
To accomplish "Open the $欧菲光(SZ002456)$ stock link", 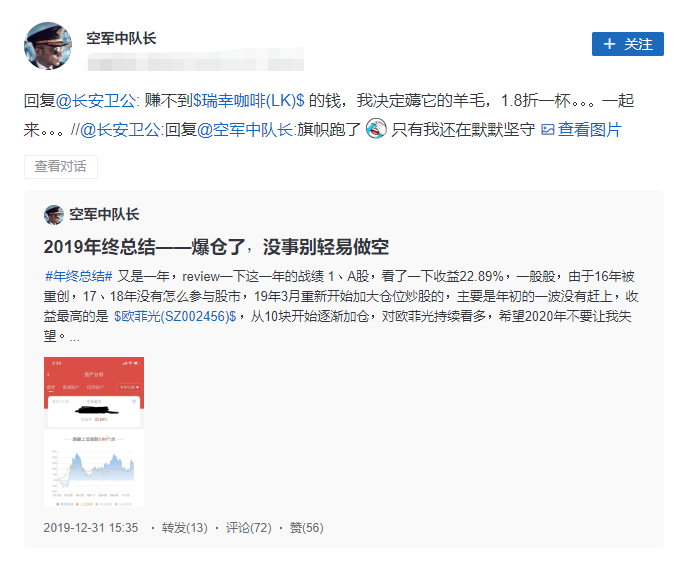I will 175,316.
